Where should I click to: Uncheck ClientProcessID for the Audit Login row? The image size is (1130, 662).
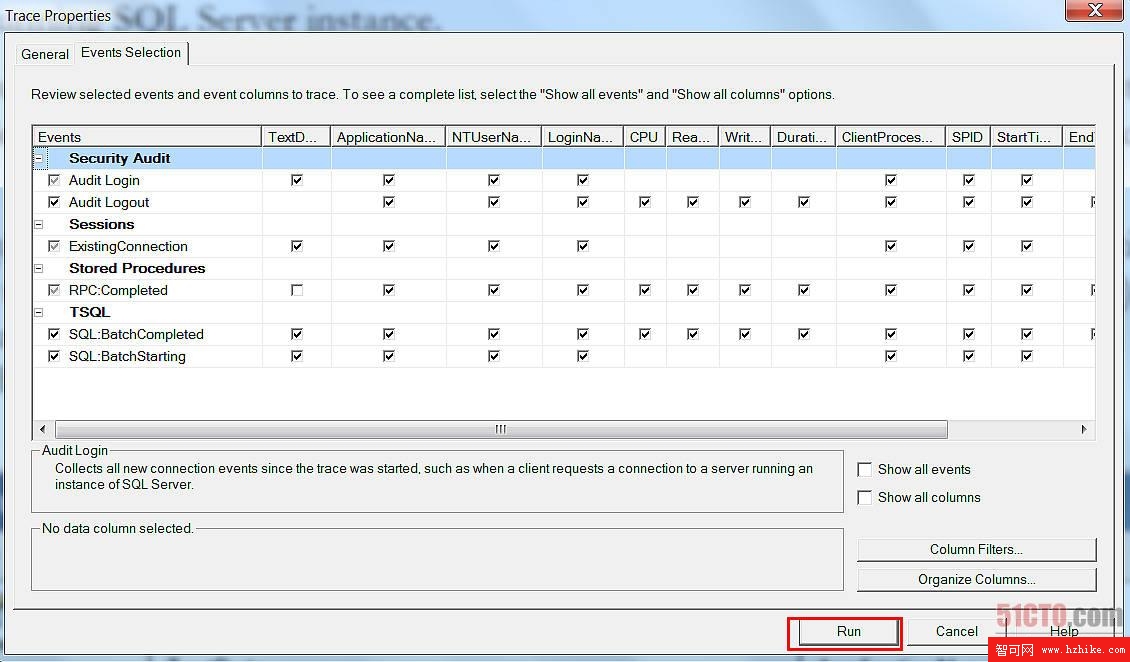pos(891,180)
